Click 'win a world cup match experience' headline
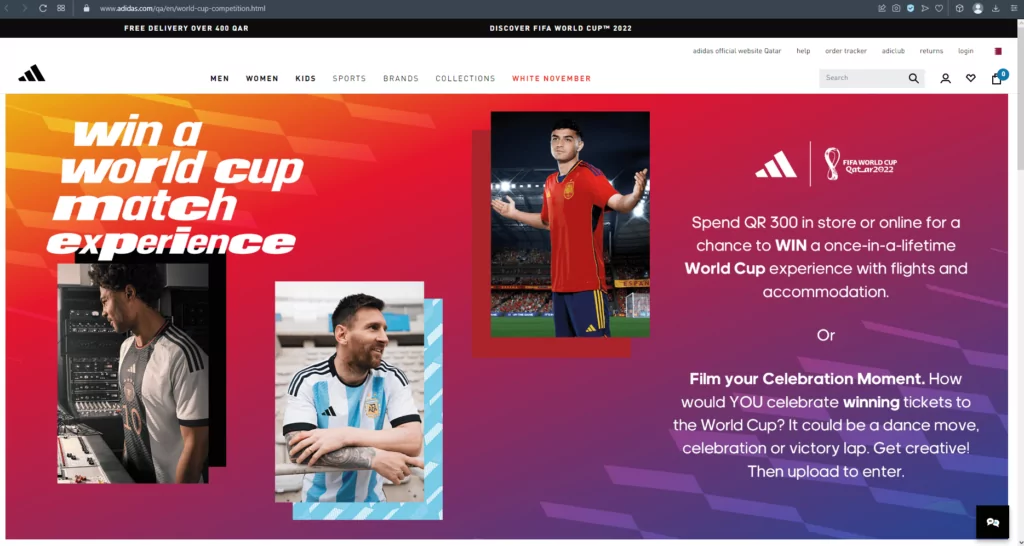Image resolution: width=1024 pixels, height=546 pixels. pyautogui.click(x=175, y=188)
